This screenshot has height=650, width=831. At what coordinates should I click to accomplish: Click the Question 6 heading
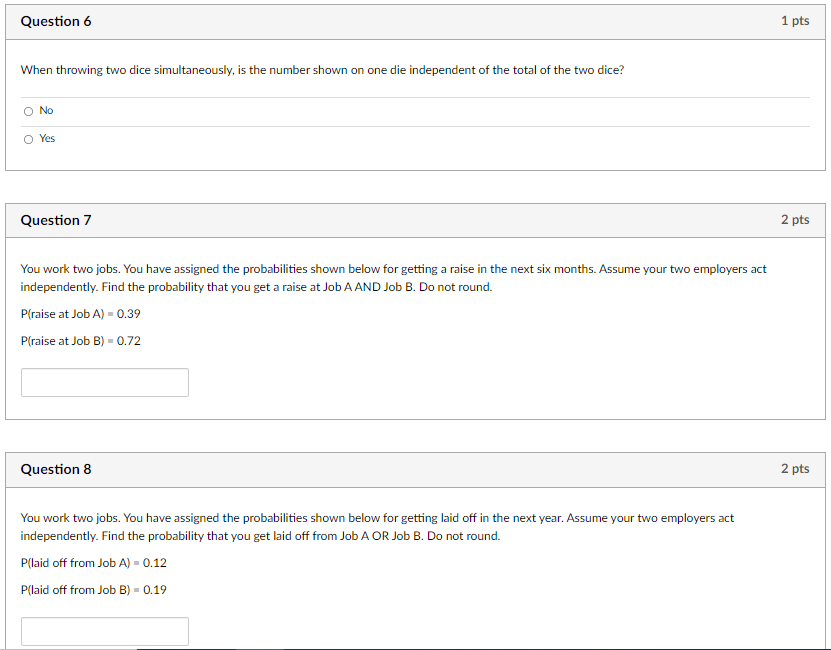coord(56,21)
